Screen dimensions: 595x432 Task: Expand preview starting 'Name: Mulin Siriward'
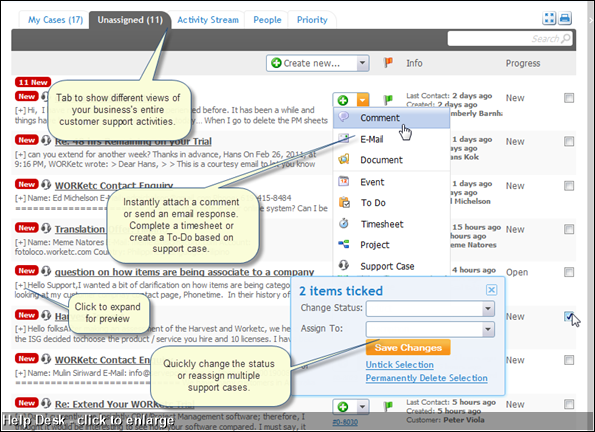click(20, 373)
